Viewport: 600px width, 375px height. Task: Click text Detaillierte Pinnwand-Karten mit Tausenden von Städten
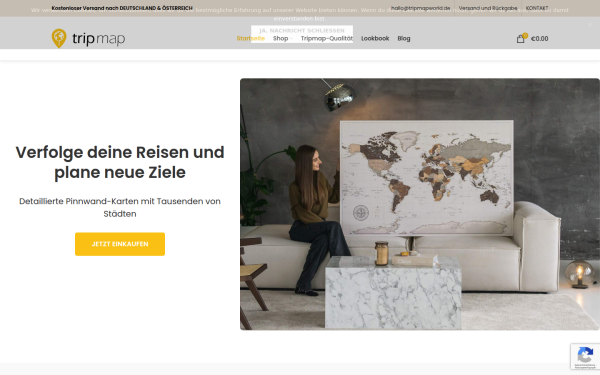120,207
